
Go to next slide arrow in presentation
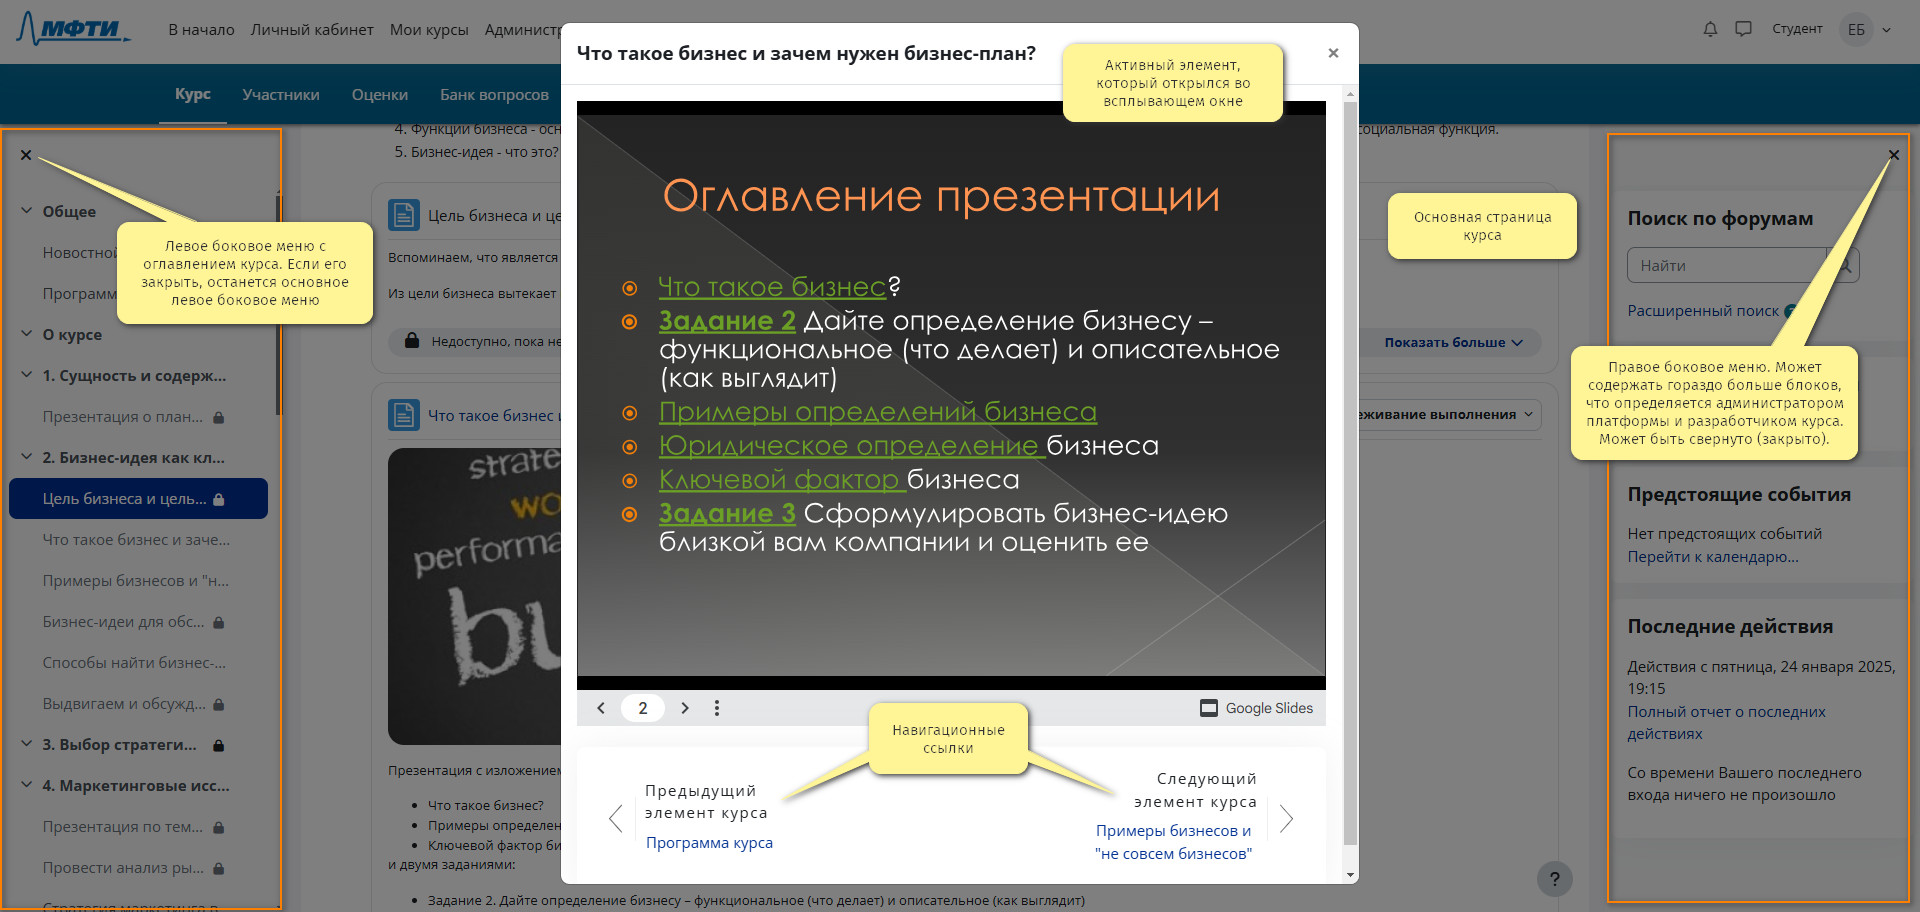pos(685,708)
